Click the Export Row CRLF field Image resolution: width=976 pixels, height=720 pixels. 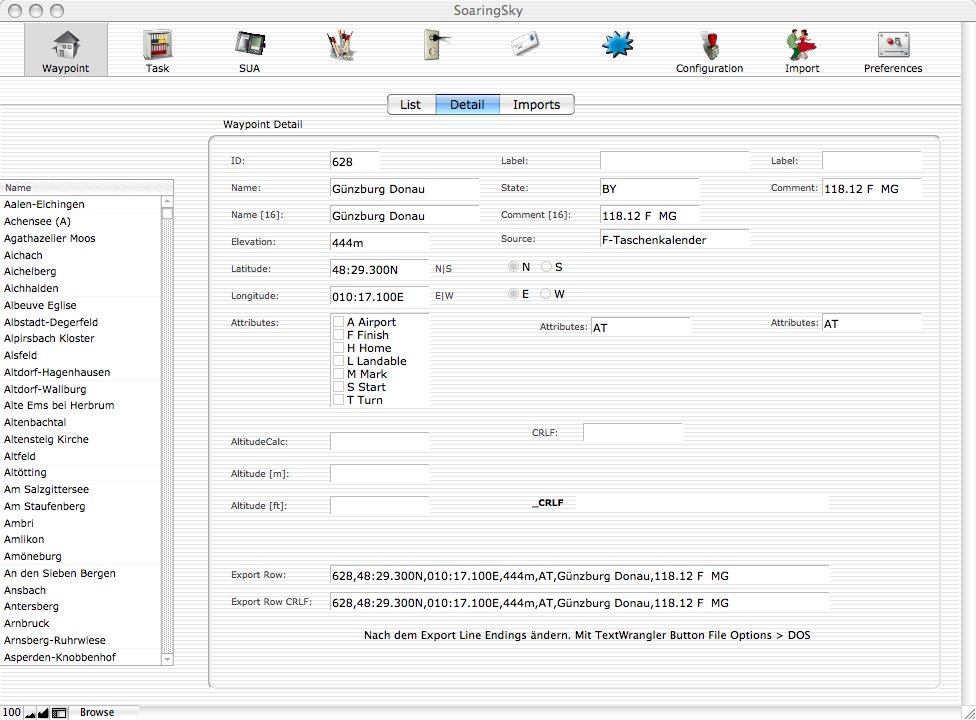pos(580,602)
